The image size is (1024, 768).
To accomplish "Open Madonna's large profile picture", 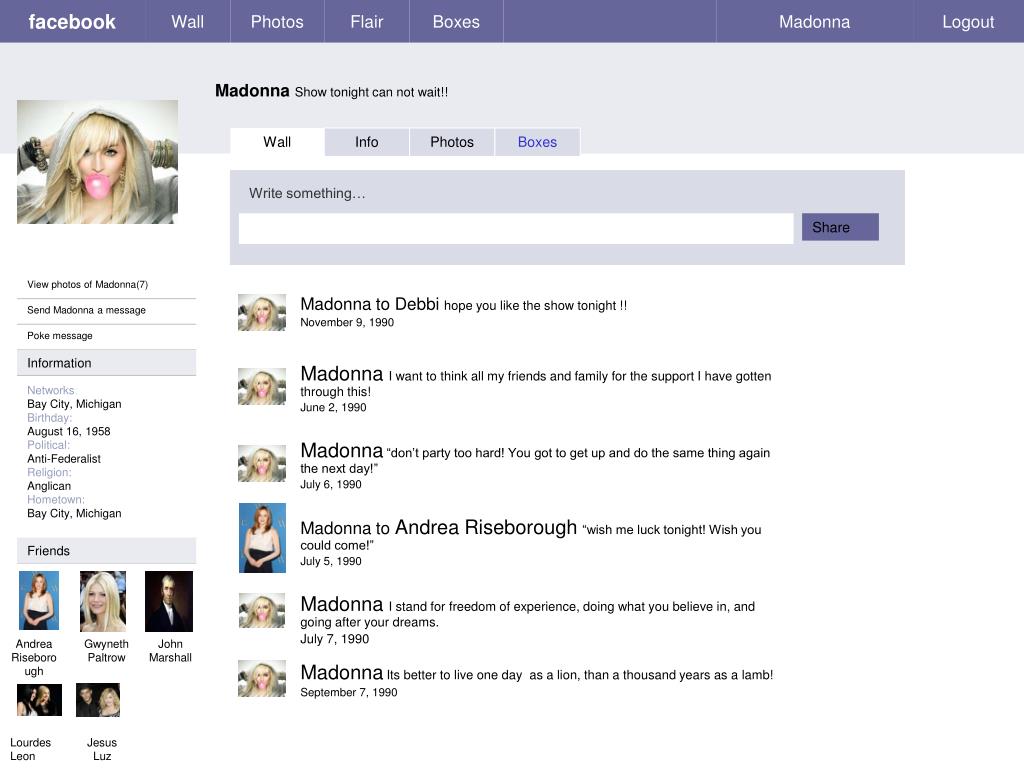I will pos(97,162).
